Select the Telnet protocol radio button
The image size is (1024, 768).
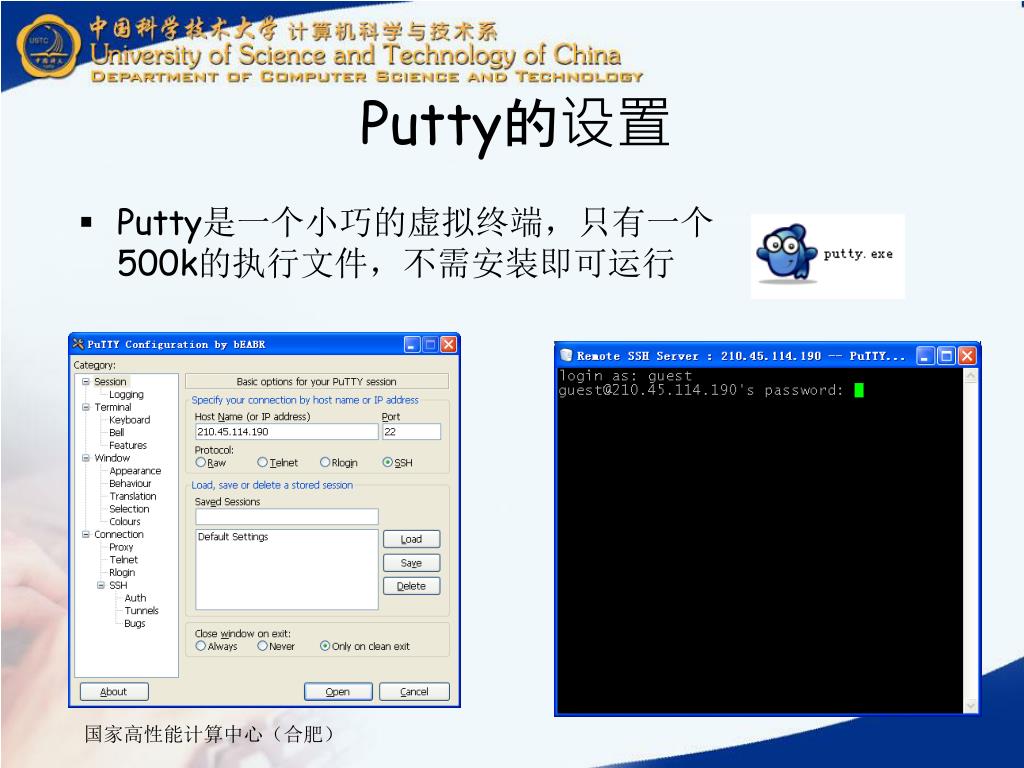tap(262, 462)
